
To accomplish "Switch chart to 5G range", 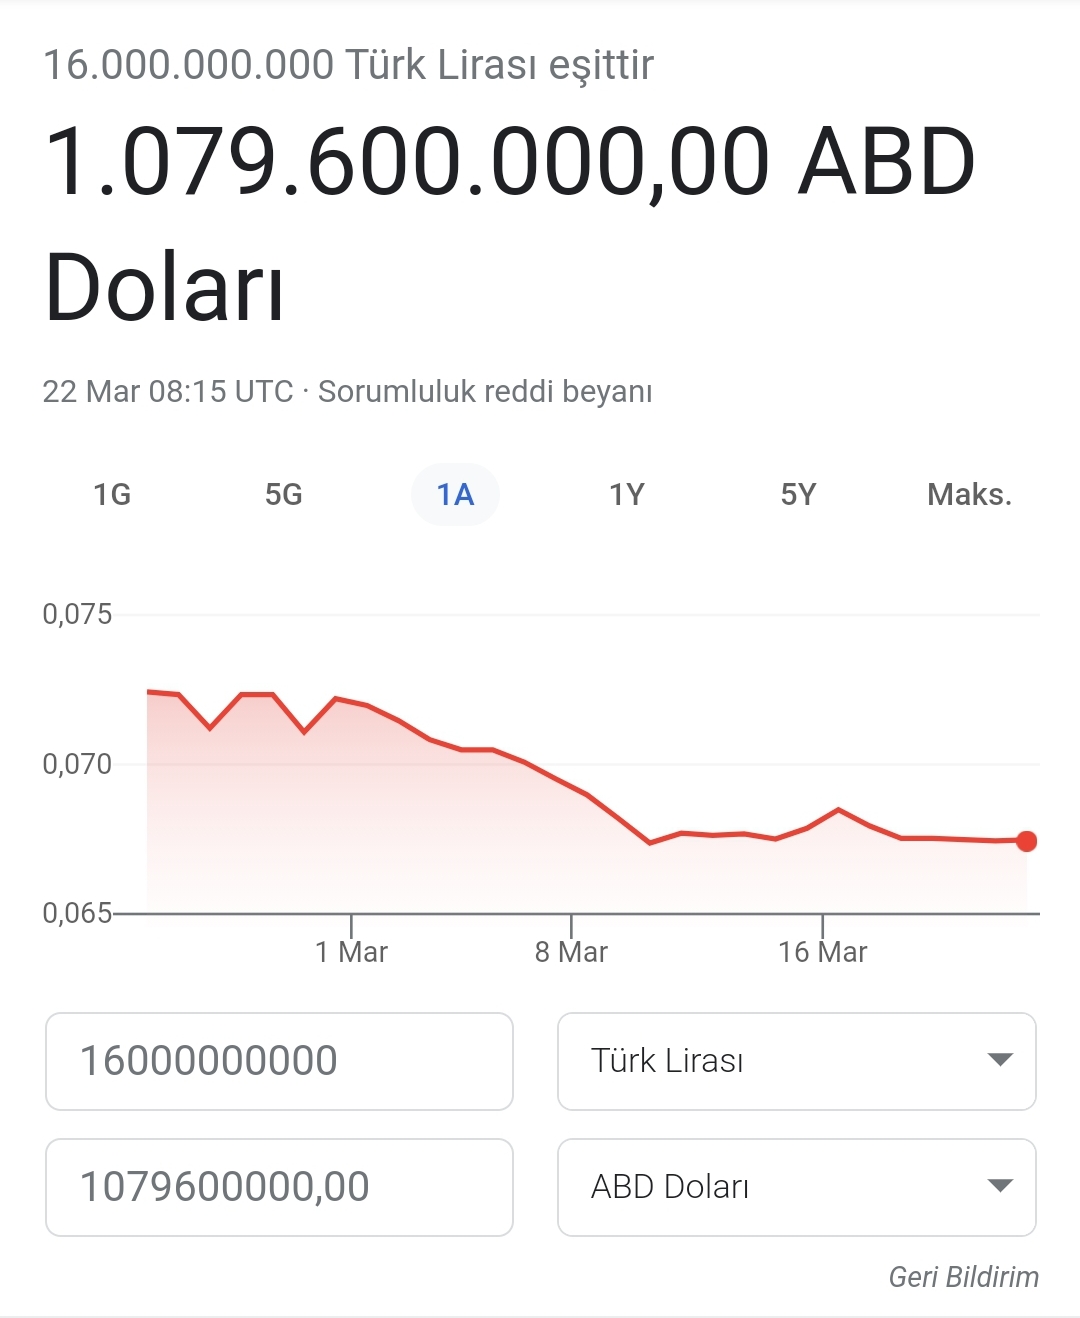I will click(x=283, y=494).
